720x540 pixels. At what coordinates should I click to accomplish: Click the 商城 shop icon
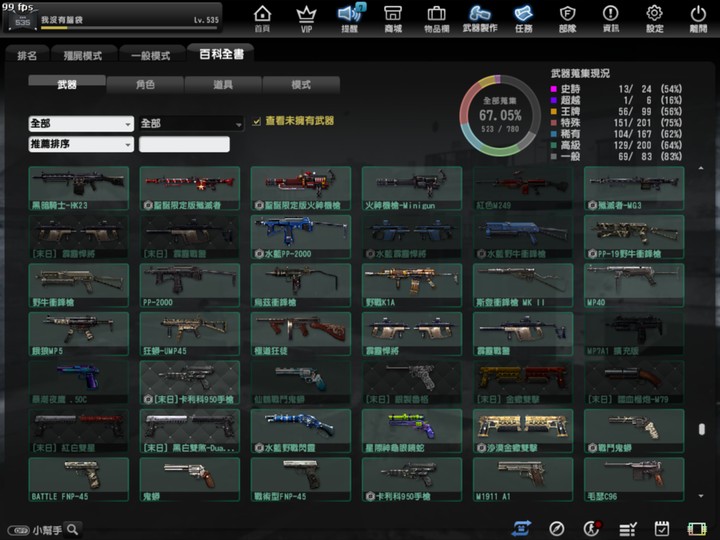click(393, 17)
